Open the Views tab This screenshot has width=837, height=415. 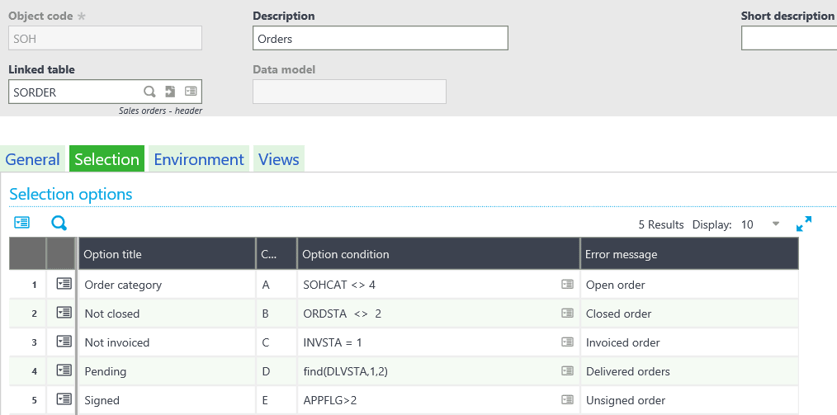[x=278, y=159]
